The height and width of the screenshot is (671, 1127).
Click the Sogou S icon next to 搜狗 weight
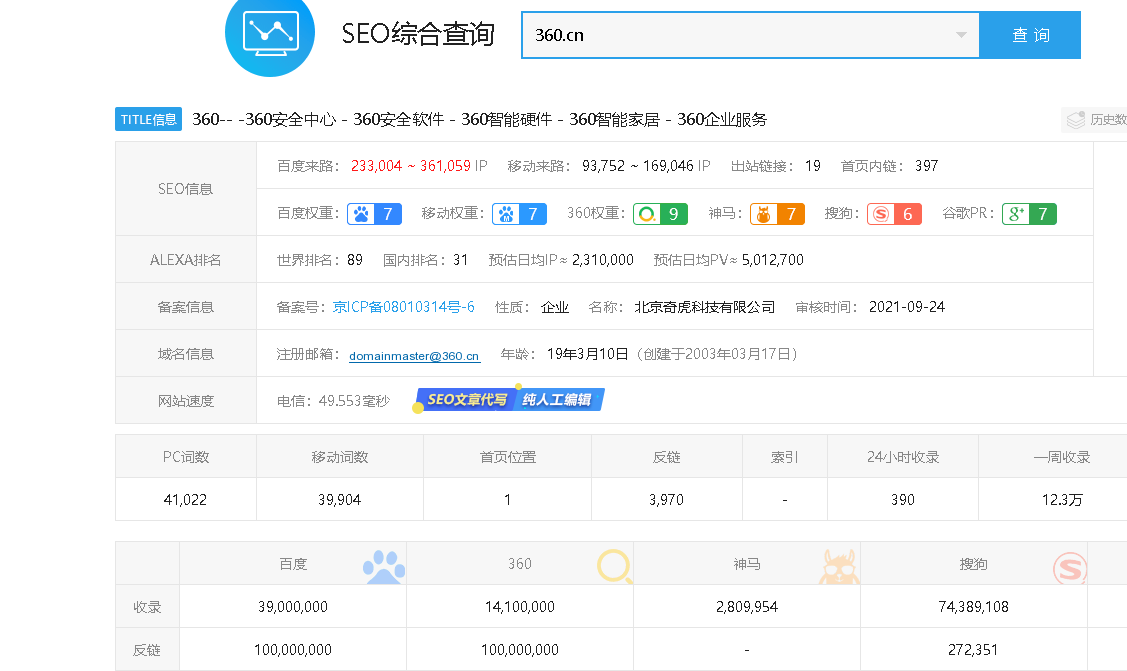click(x=880, y=214)
